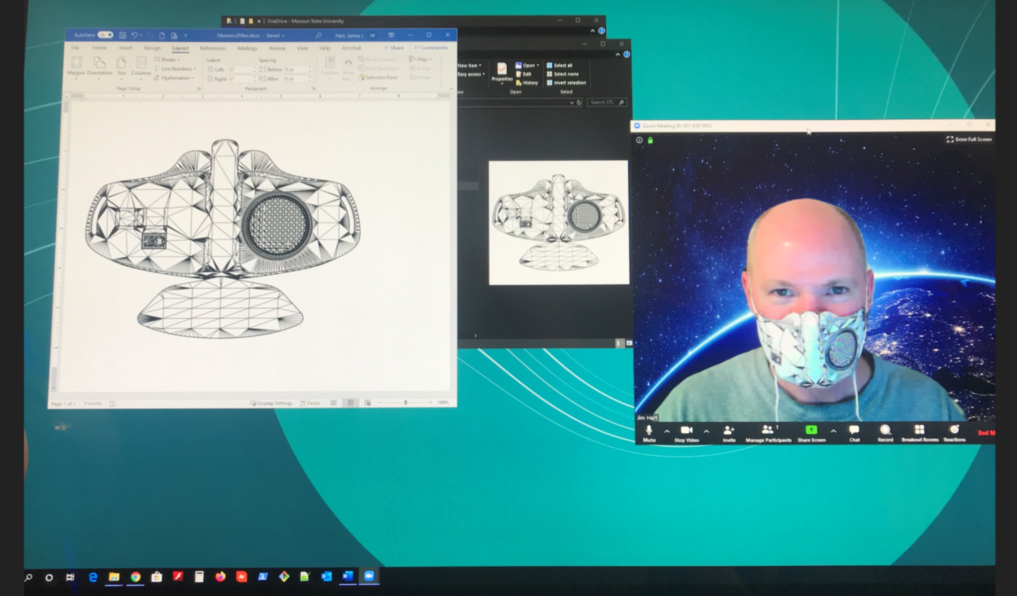Viewport: 1017px width, 596px height.
Task: Open Breakout Rooms in Zoom
Action: 919,433
